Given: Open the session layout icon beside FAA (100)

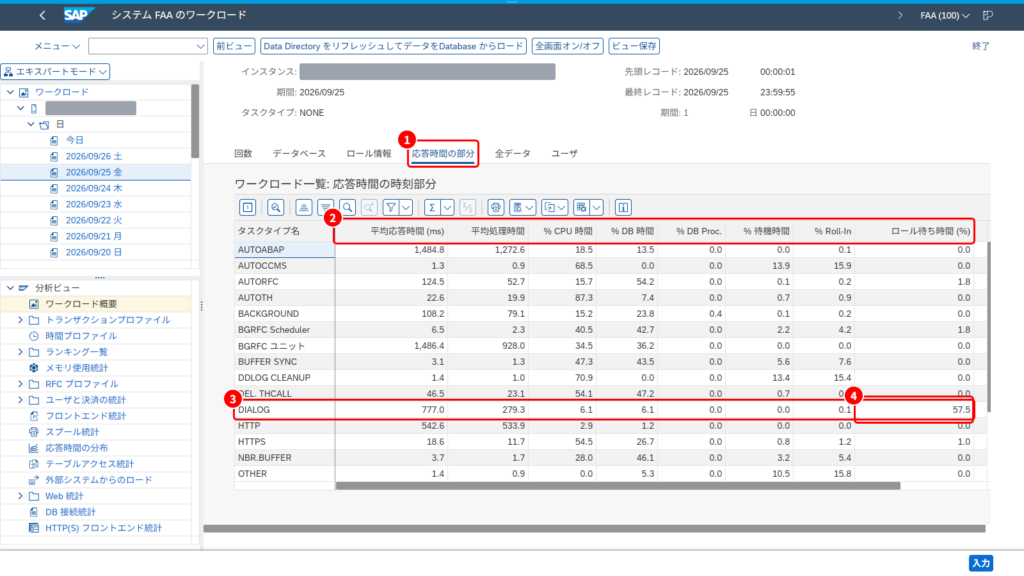Looking at the screenshot, I should (x=987, y=15).
